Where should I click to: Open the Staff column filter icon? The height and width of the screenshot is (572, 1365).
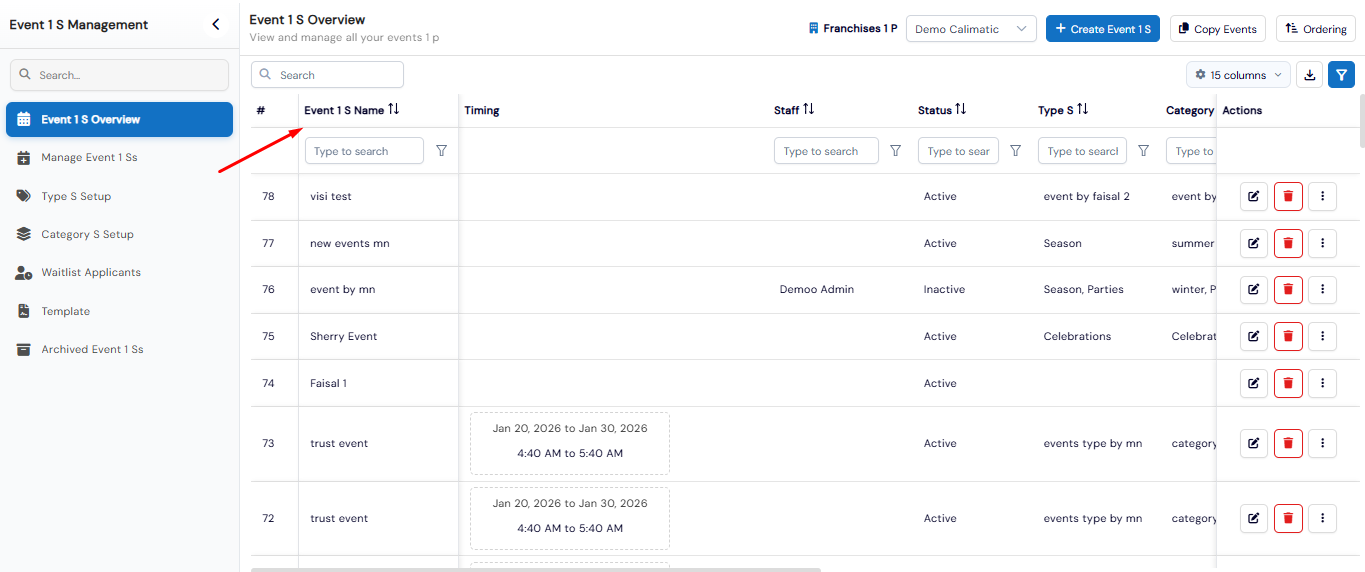click(x=895, y=151)
